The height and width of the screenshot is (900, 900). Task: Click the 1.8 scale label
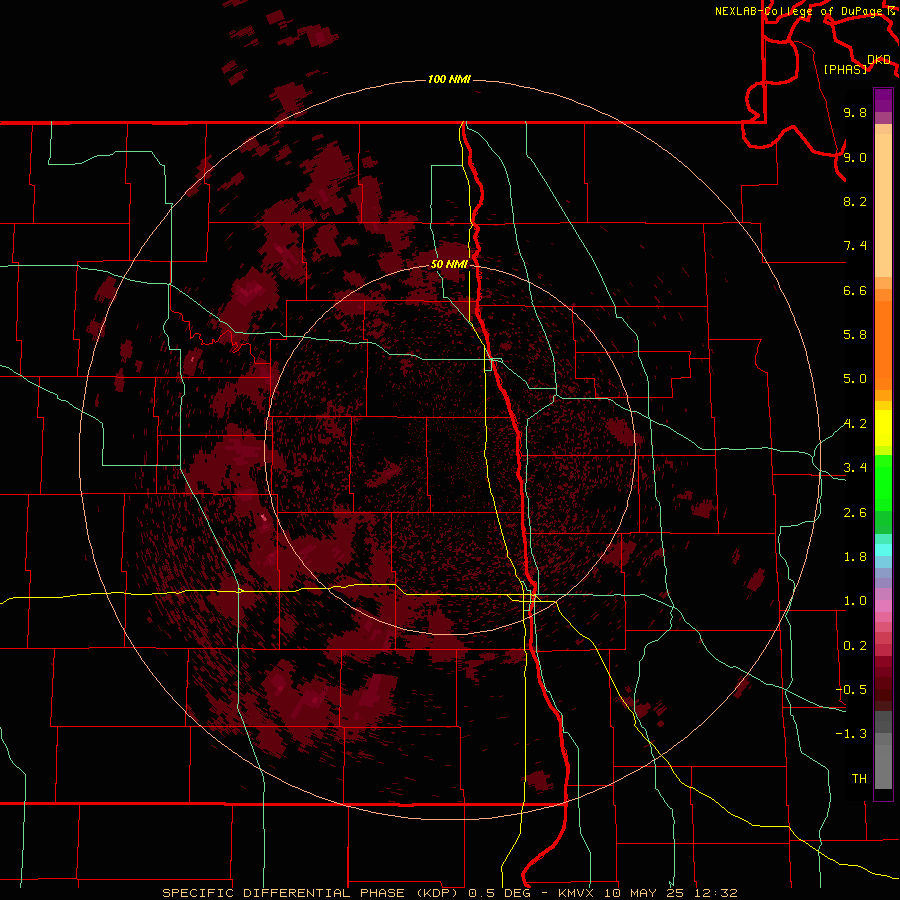pos(855,557)
